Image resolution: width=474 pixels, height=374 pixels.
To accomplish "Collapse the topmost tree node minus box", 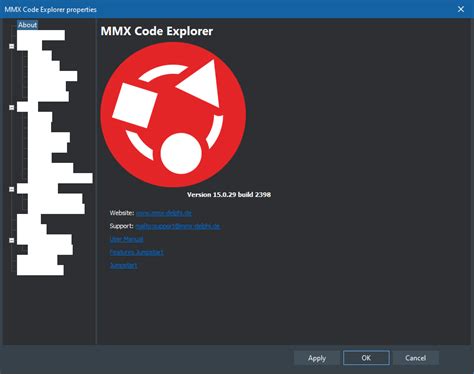I will tap(12, 46).
